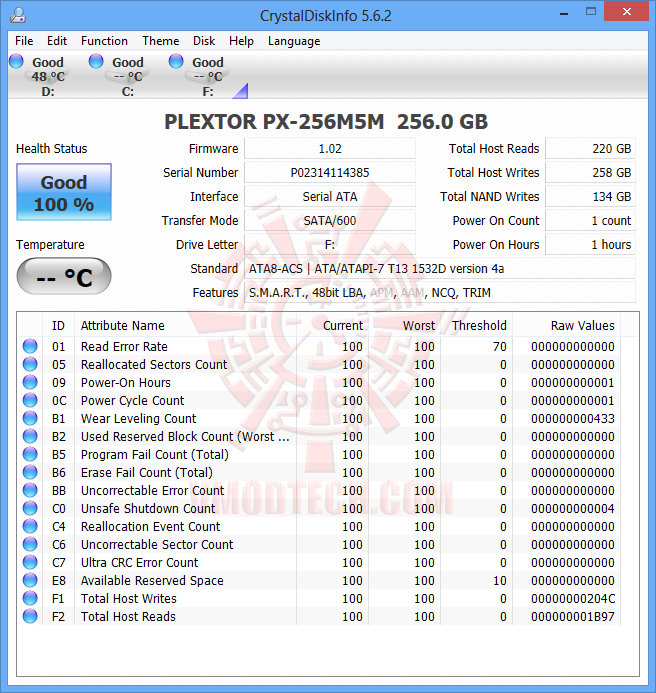Click status orb for Reallocated Sectors Count
Image resolution: width=656 pixels, height=693 pixels.
pos(30,364)
